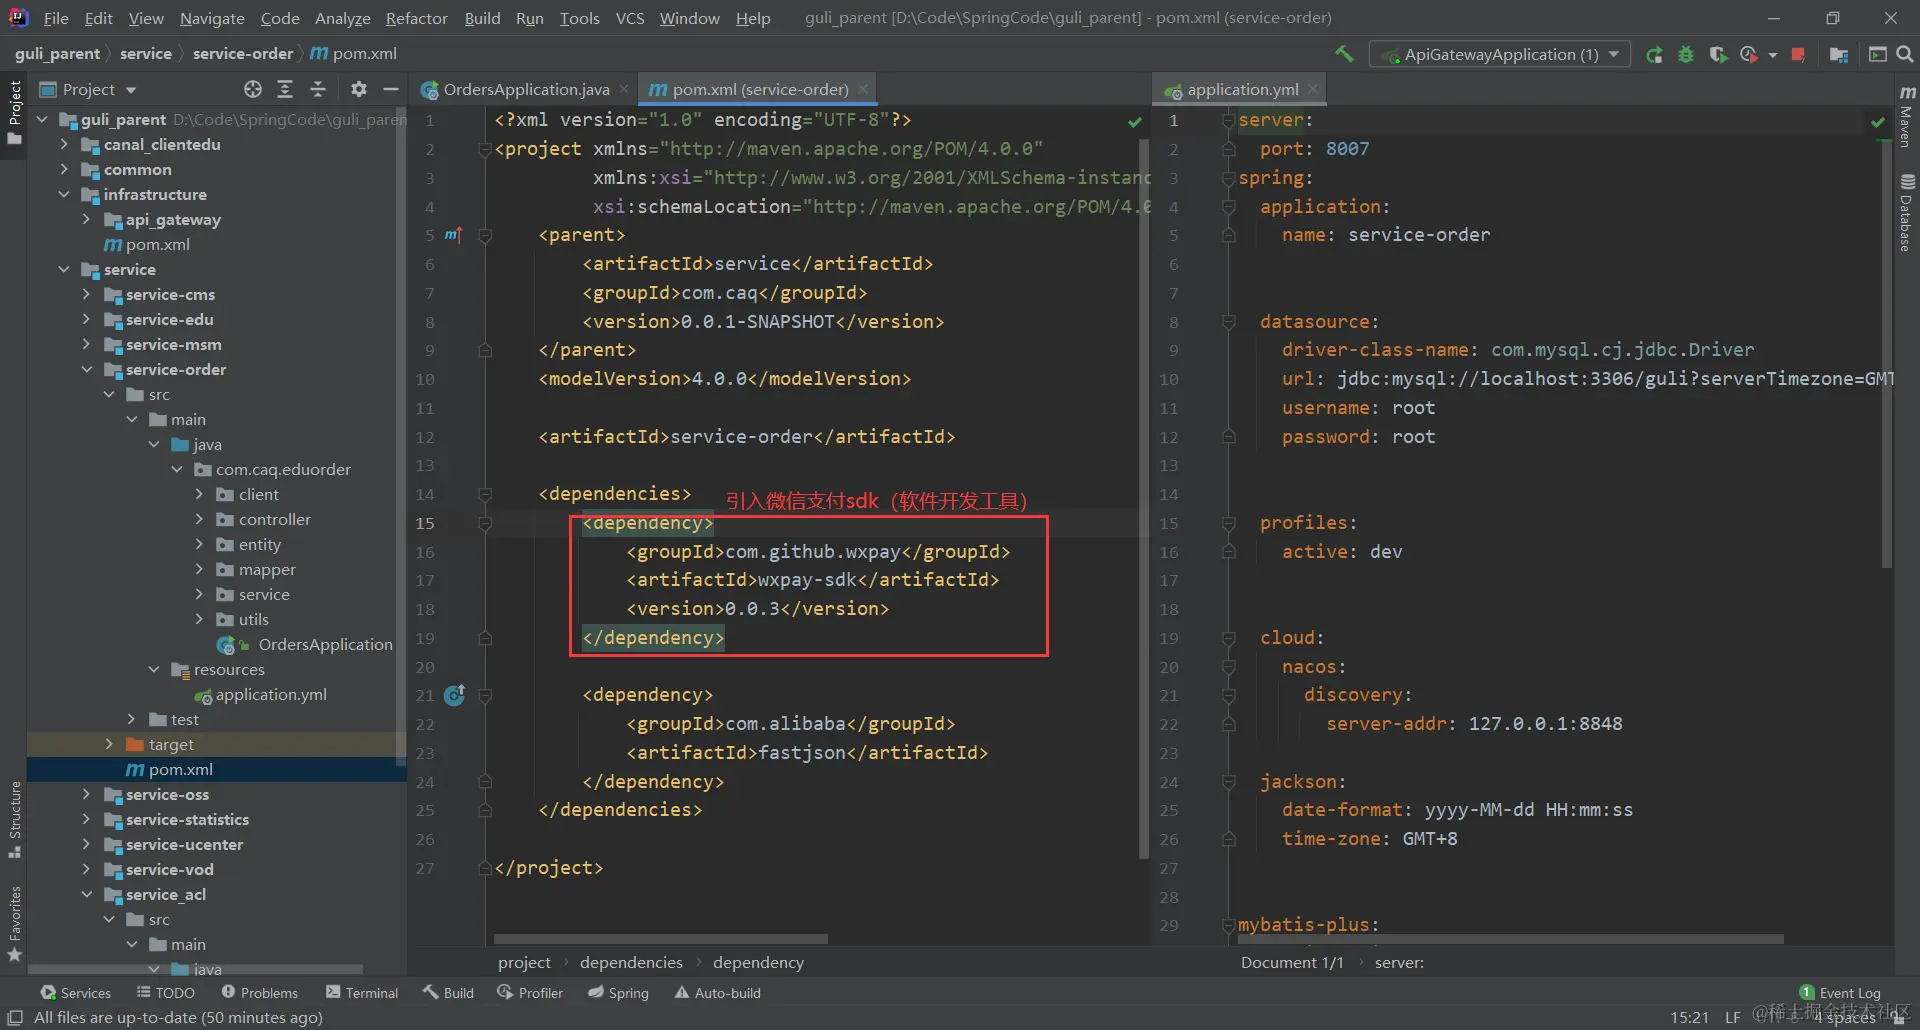Fold the parent block at line 5

[485, 235]
